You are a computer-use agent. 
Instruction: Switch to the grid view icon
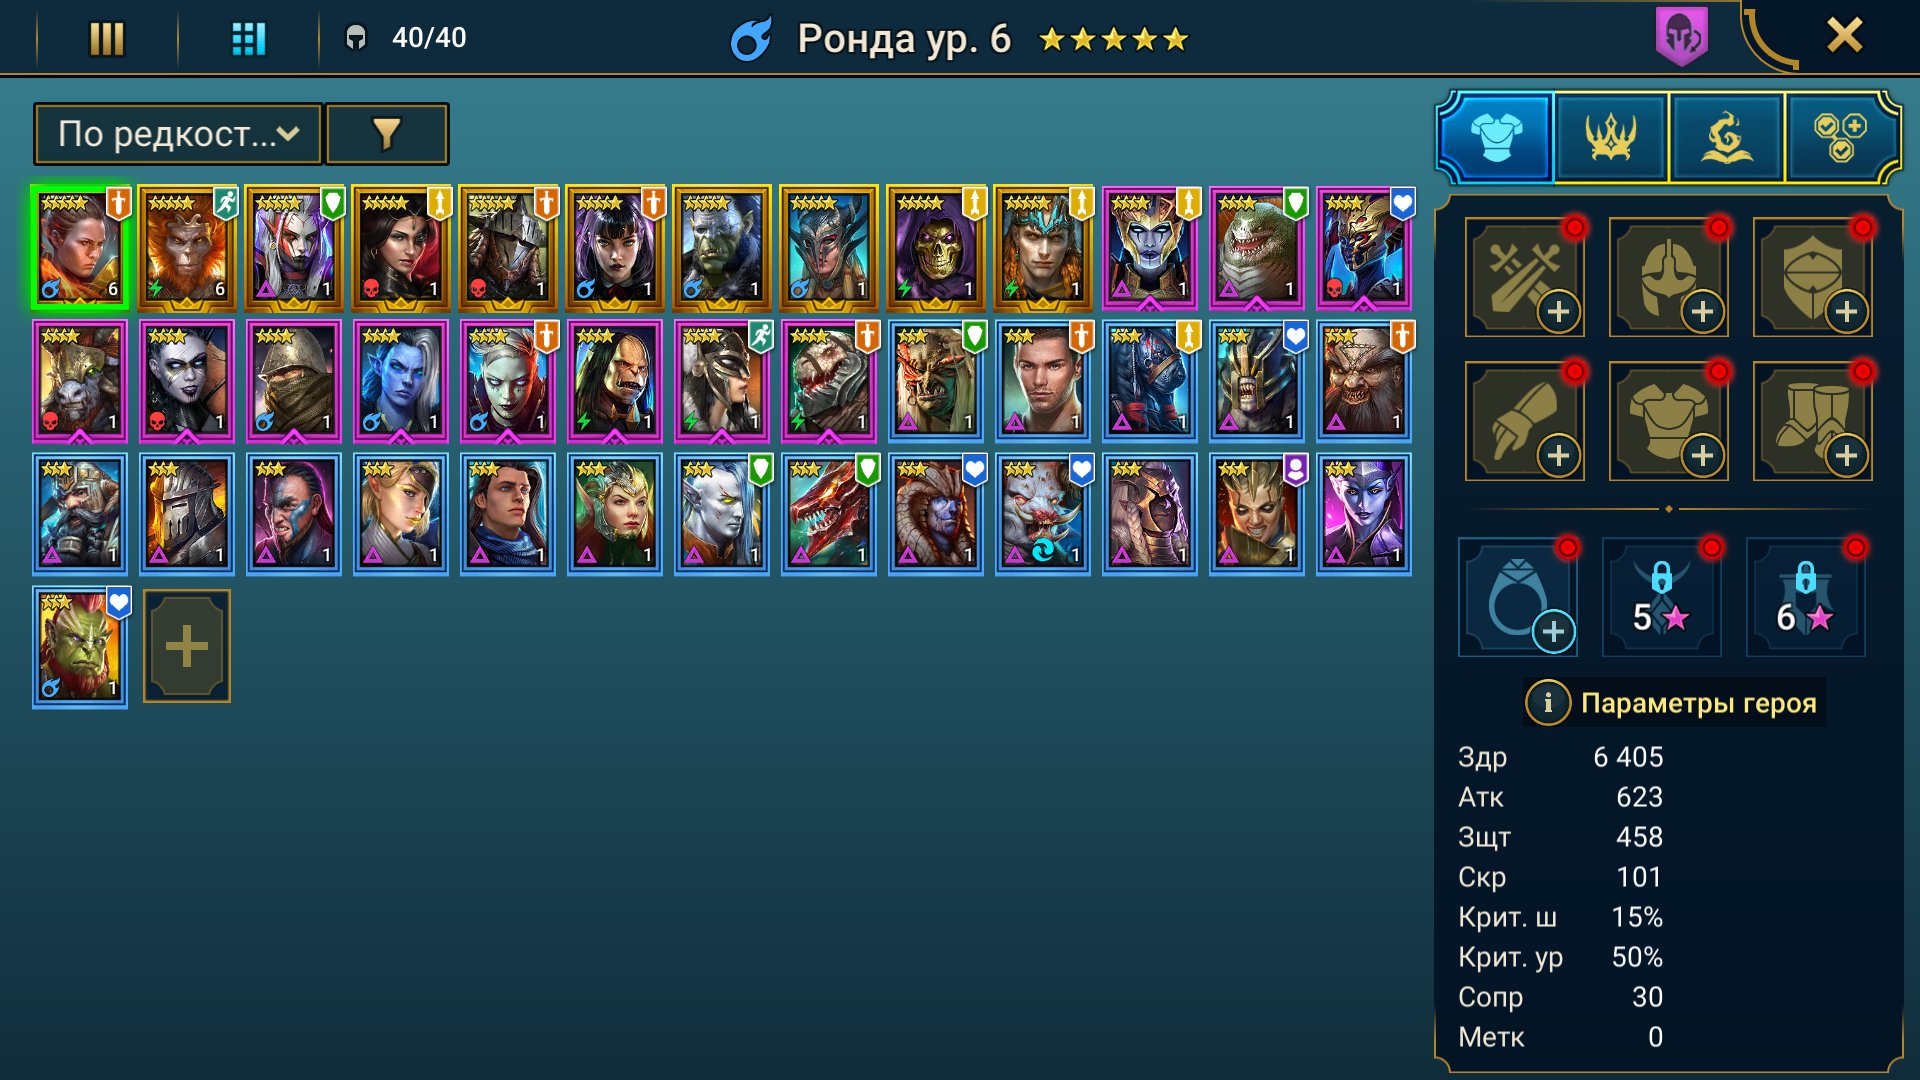tap(248, 39)
